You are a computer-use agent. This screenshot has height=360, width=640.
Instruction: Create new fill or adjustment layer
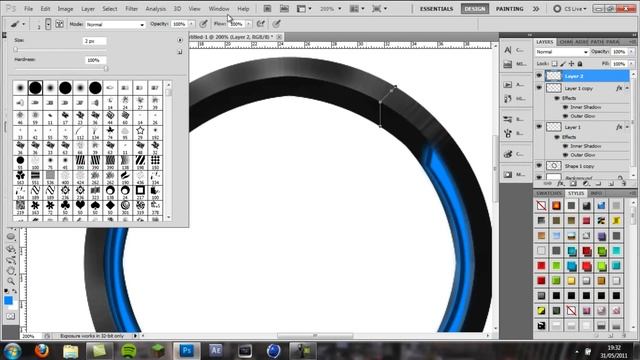586,184
